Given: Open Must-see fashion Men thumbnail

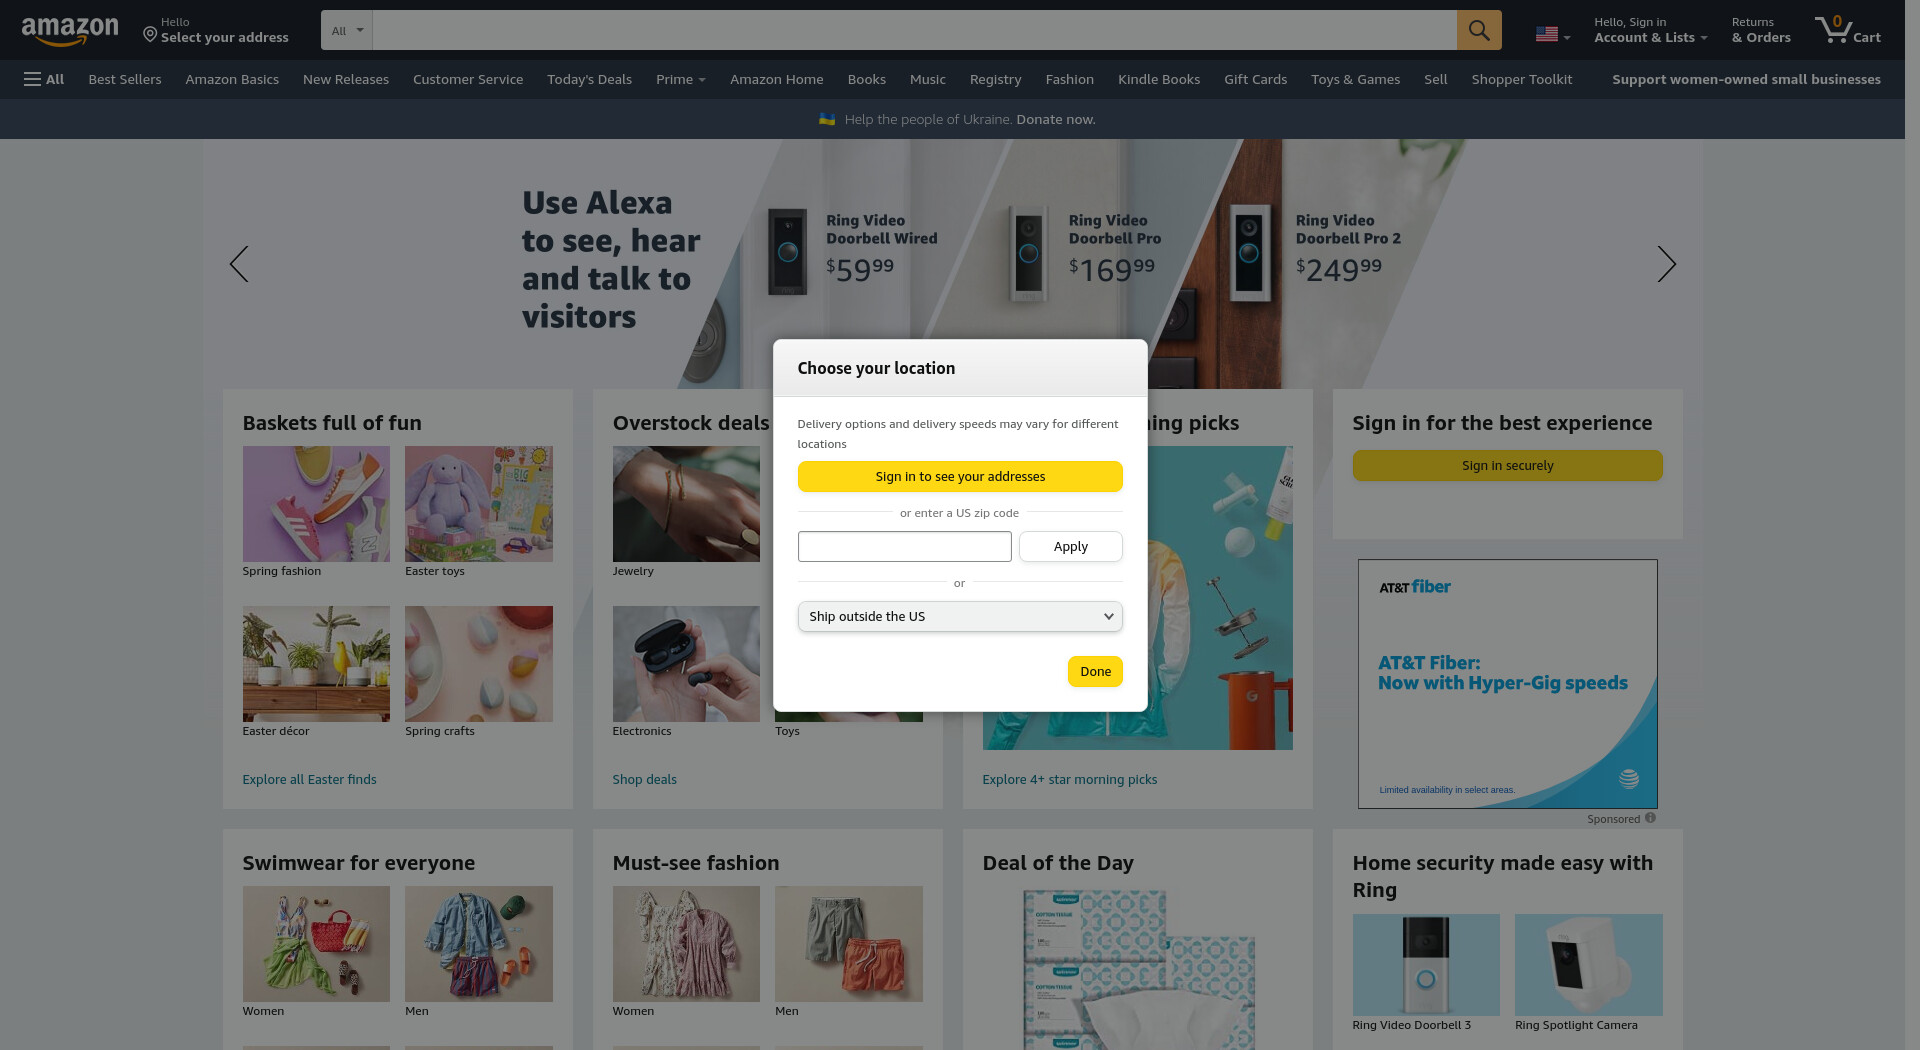Looking at the screenshot, I should (849, 944).
